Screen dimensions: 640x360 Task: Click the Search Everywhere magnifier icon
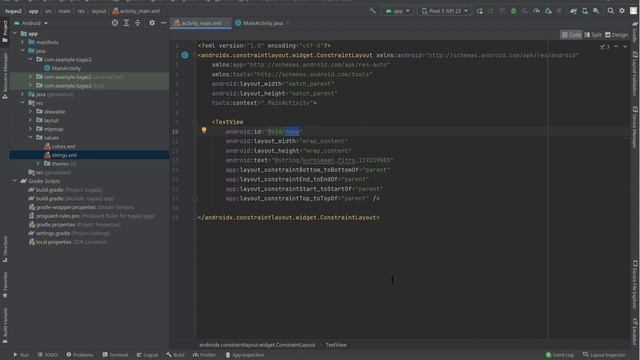click(611, 11)
